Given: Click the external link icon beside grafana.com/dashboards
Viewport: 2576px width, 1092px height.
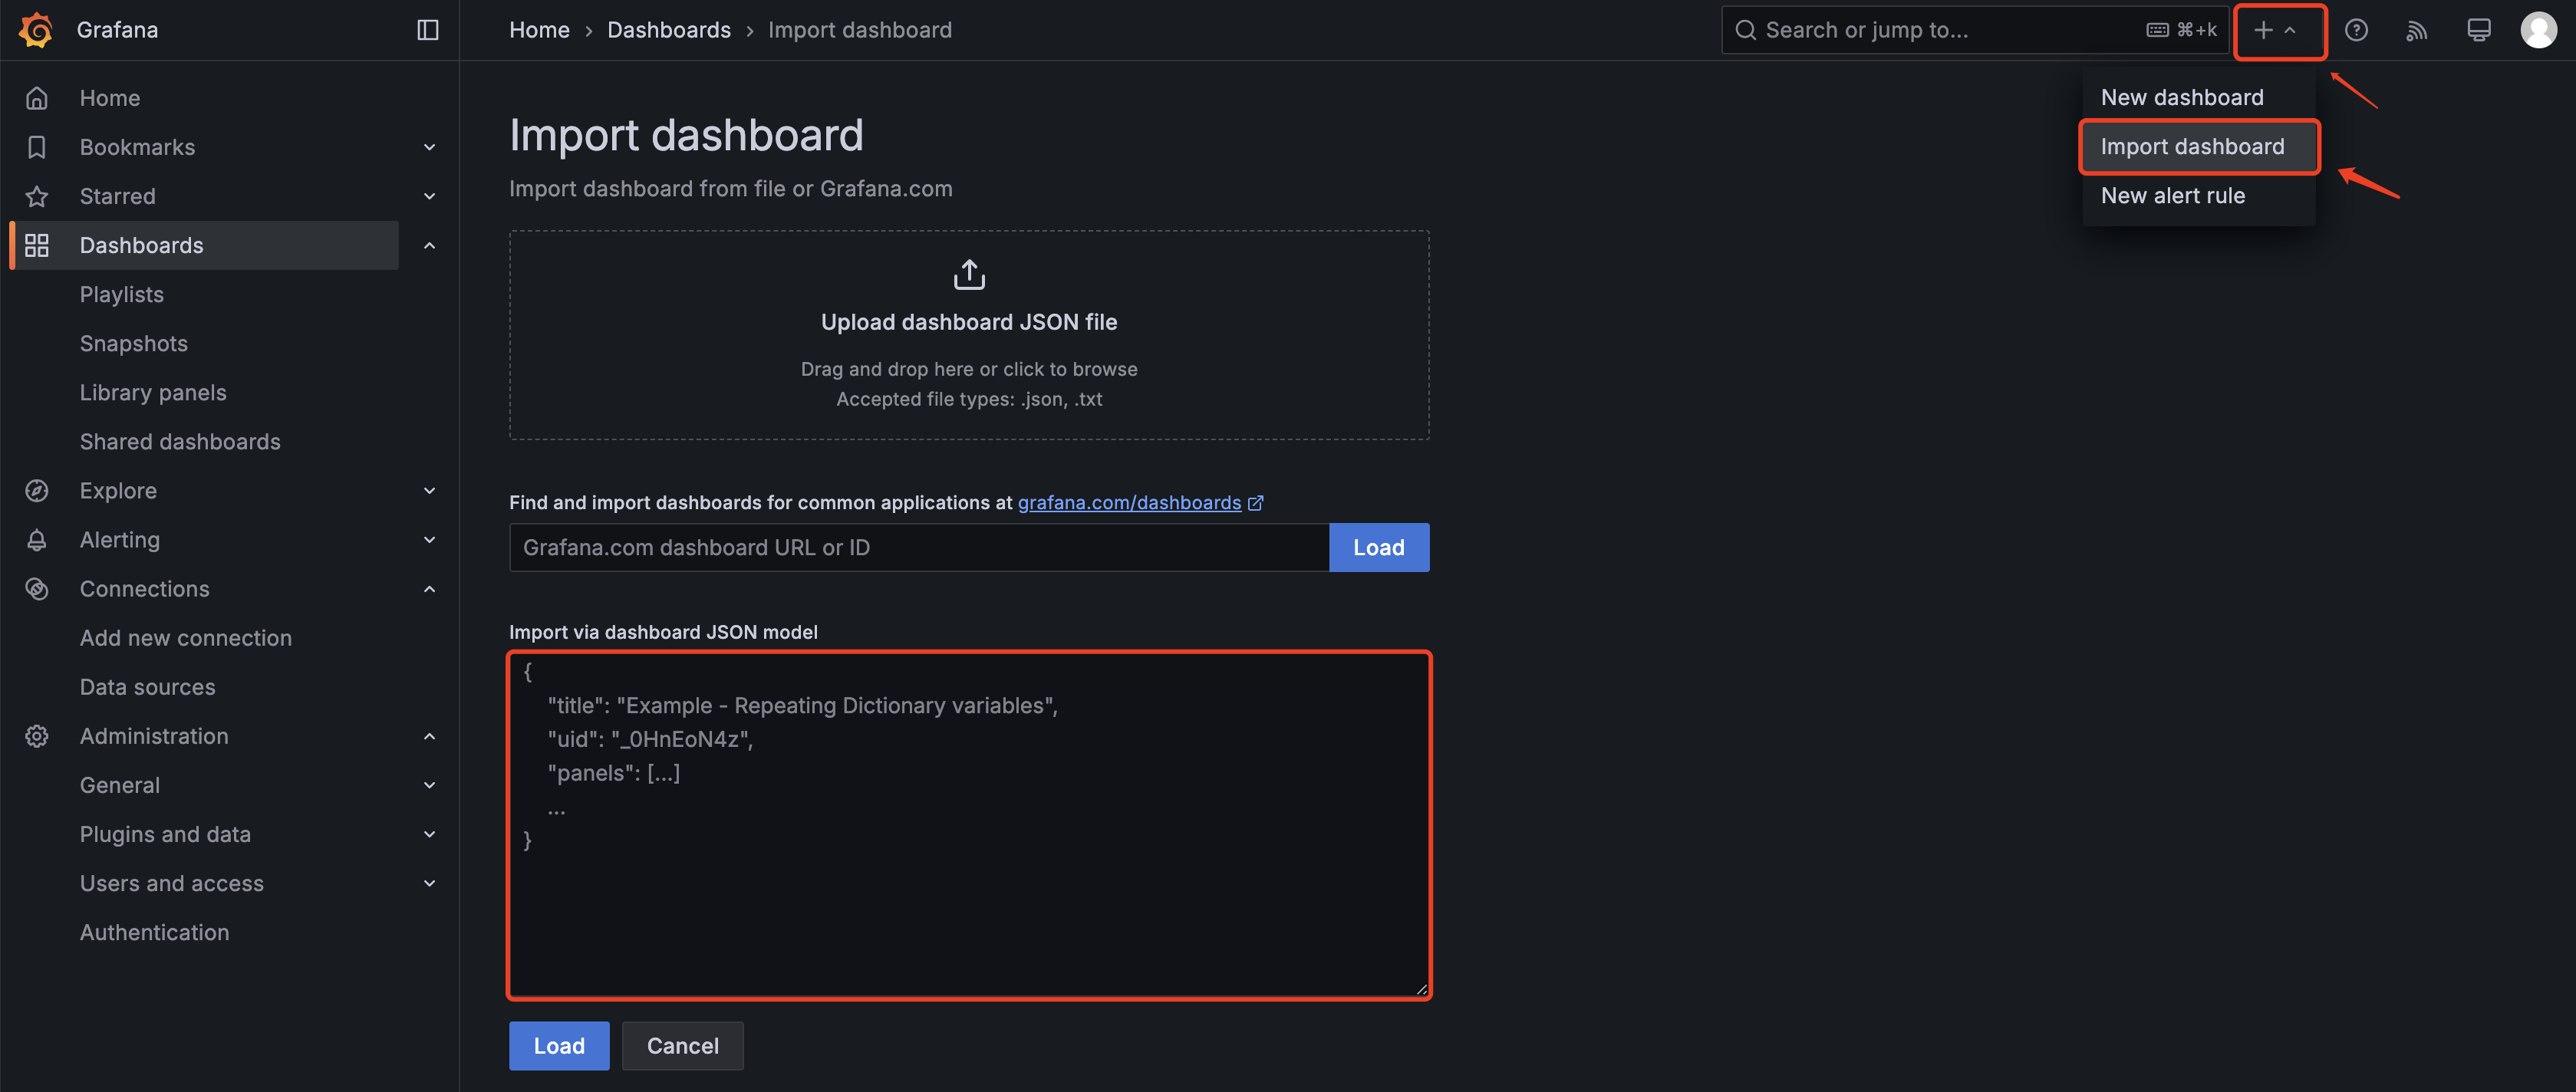Looking at the screenshot, I should coord(1256,503).
